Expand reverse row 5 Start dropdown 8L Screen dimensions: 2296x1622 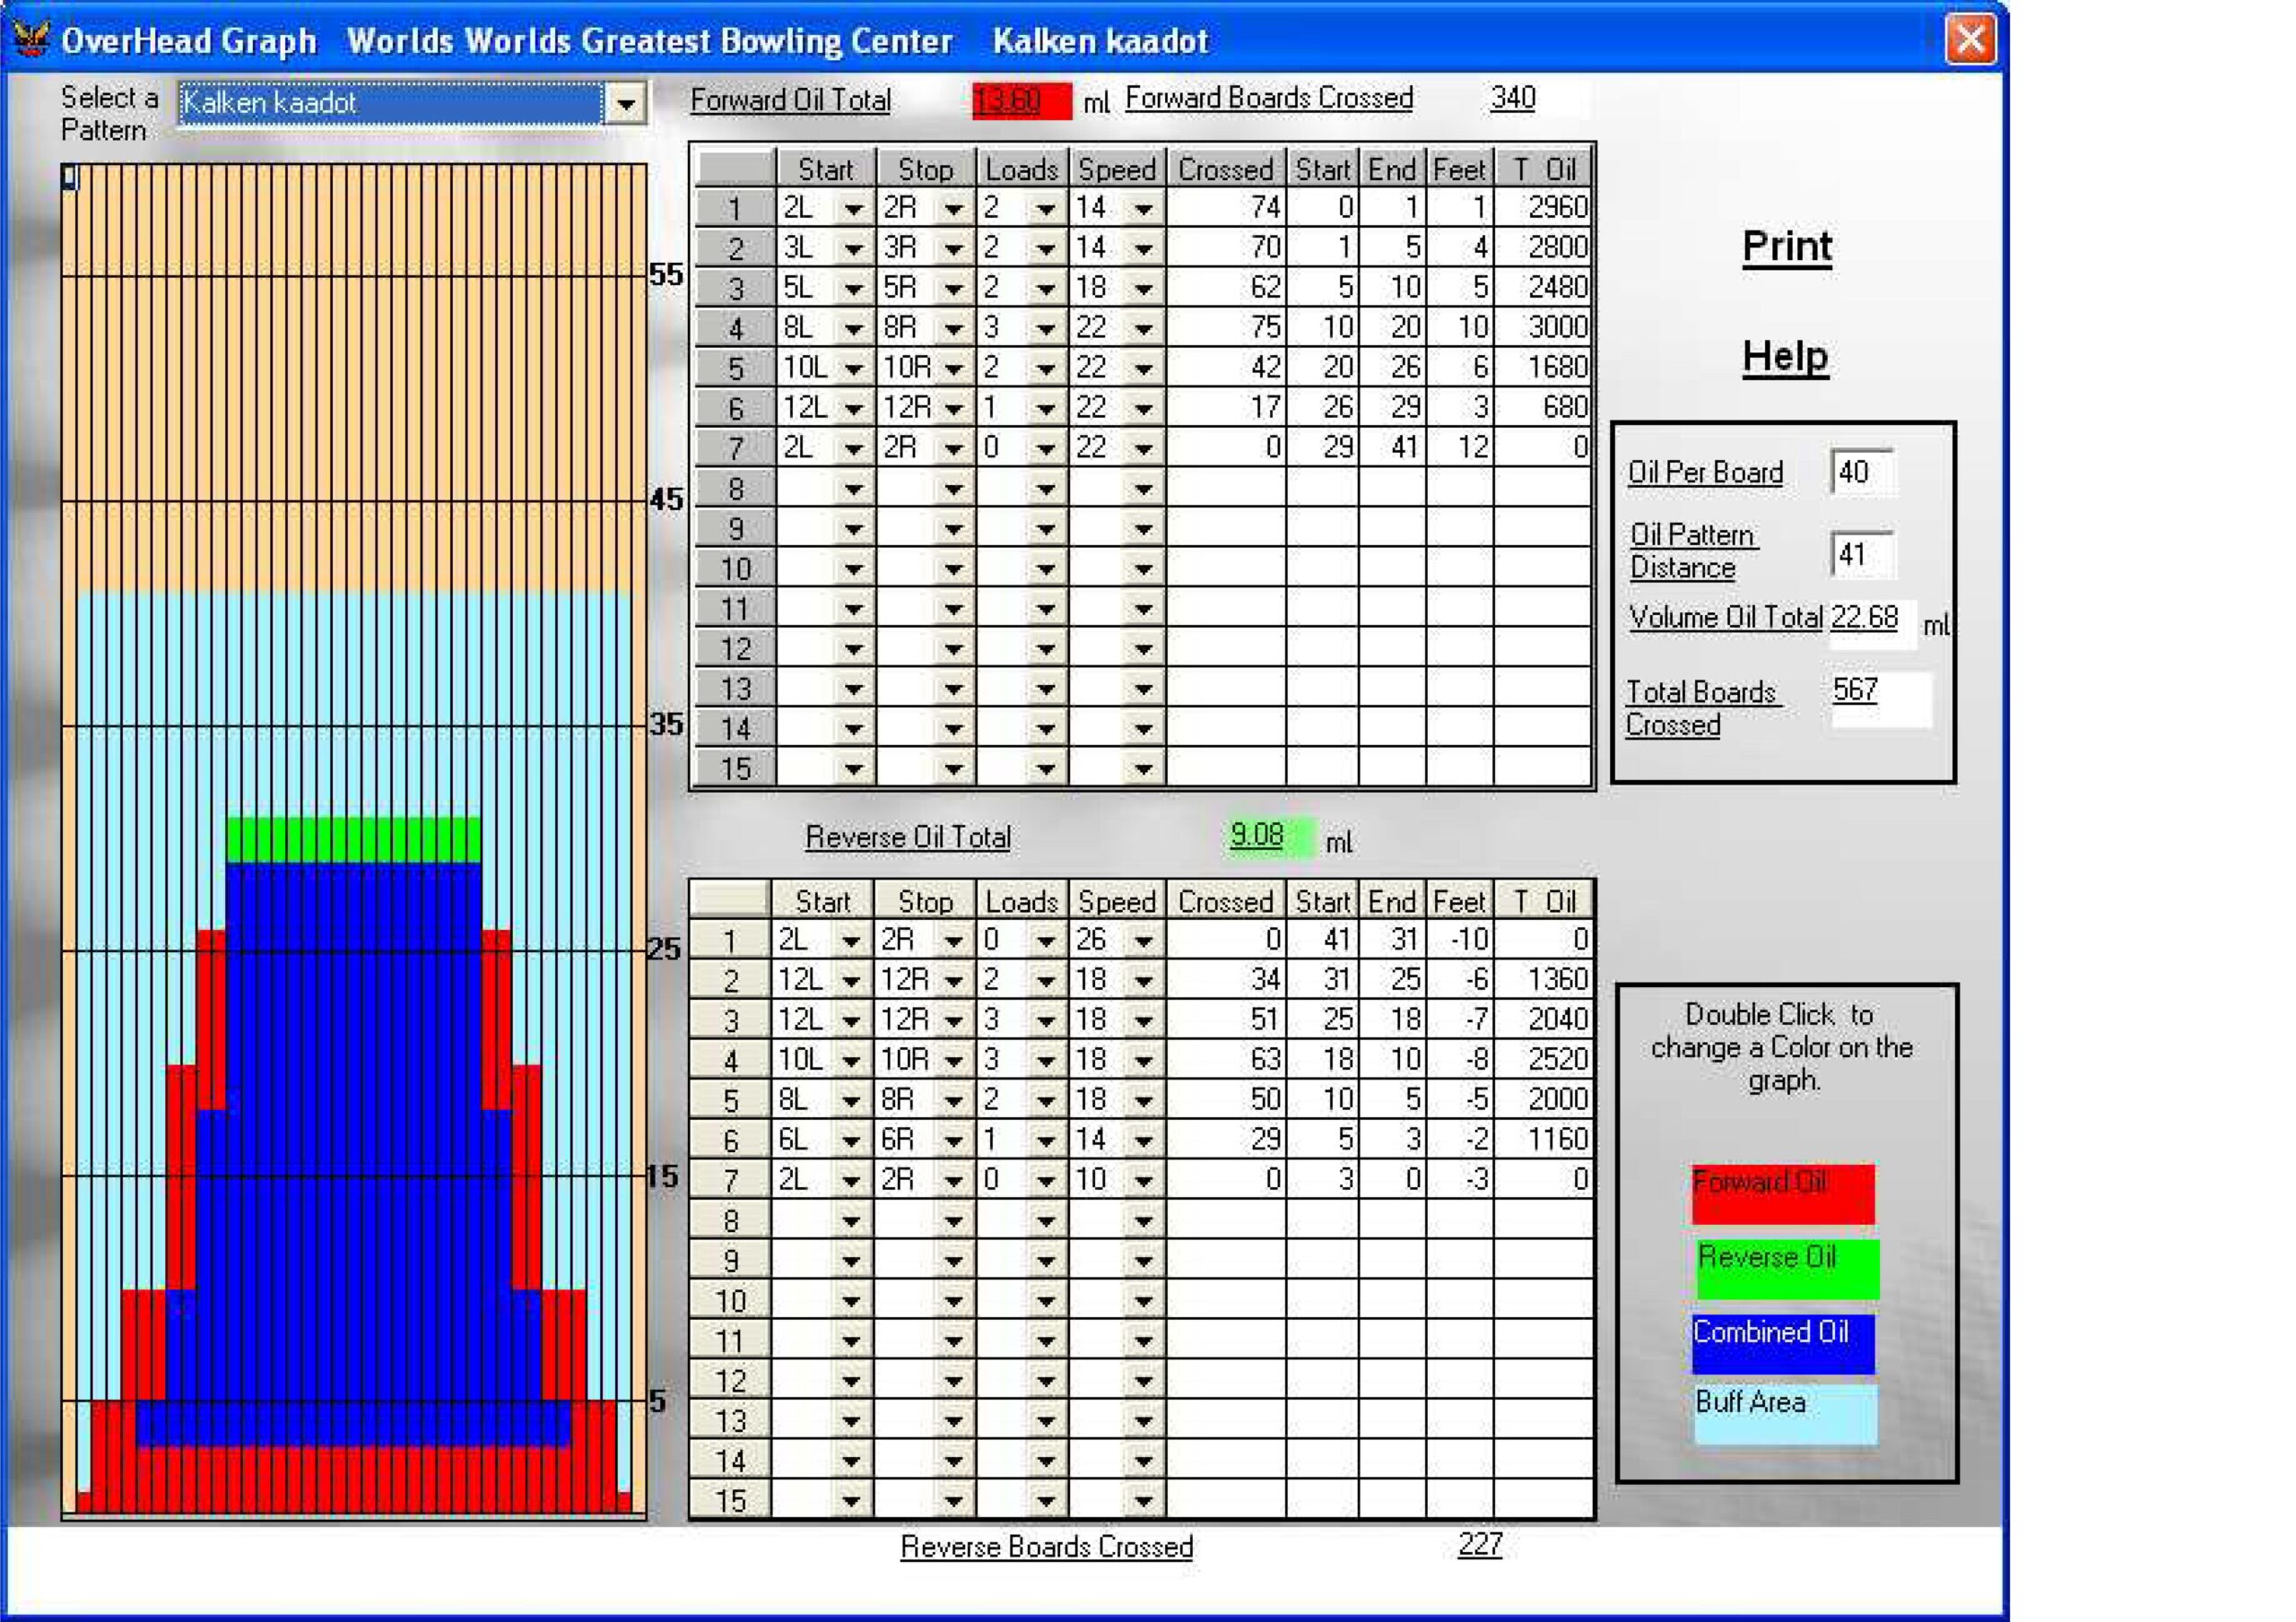click(852, 1100)
